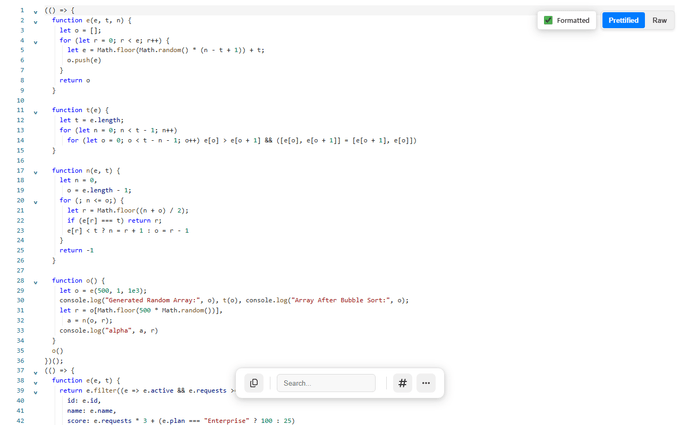Collapse the for loop at line 4

pyautogui.click(x=36, y=42)
